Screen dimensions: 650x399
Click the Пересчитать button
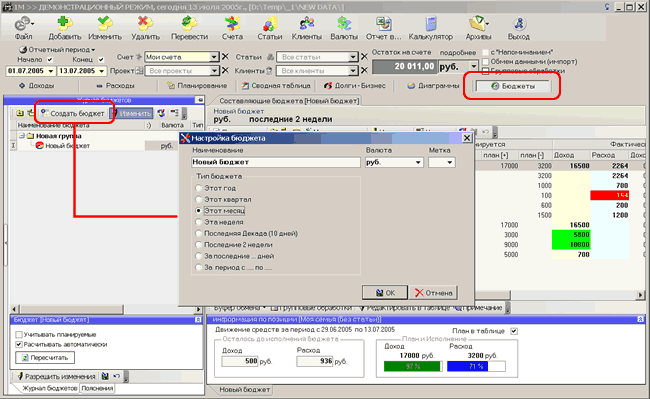45,358
